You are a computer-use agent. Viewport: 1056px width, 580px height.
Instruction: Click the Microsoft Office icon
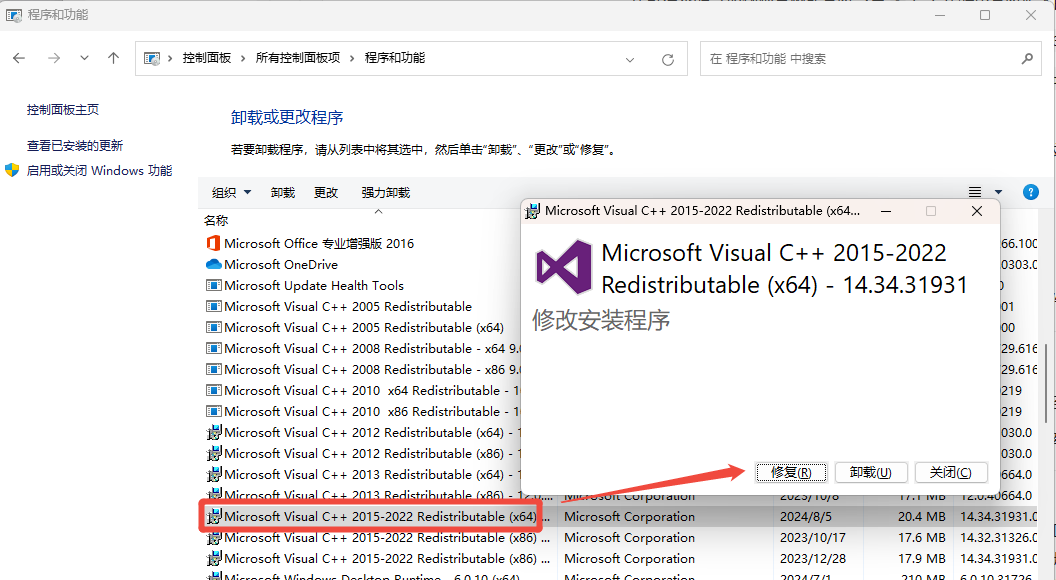(x=213, y=243)
